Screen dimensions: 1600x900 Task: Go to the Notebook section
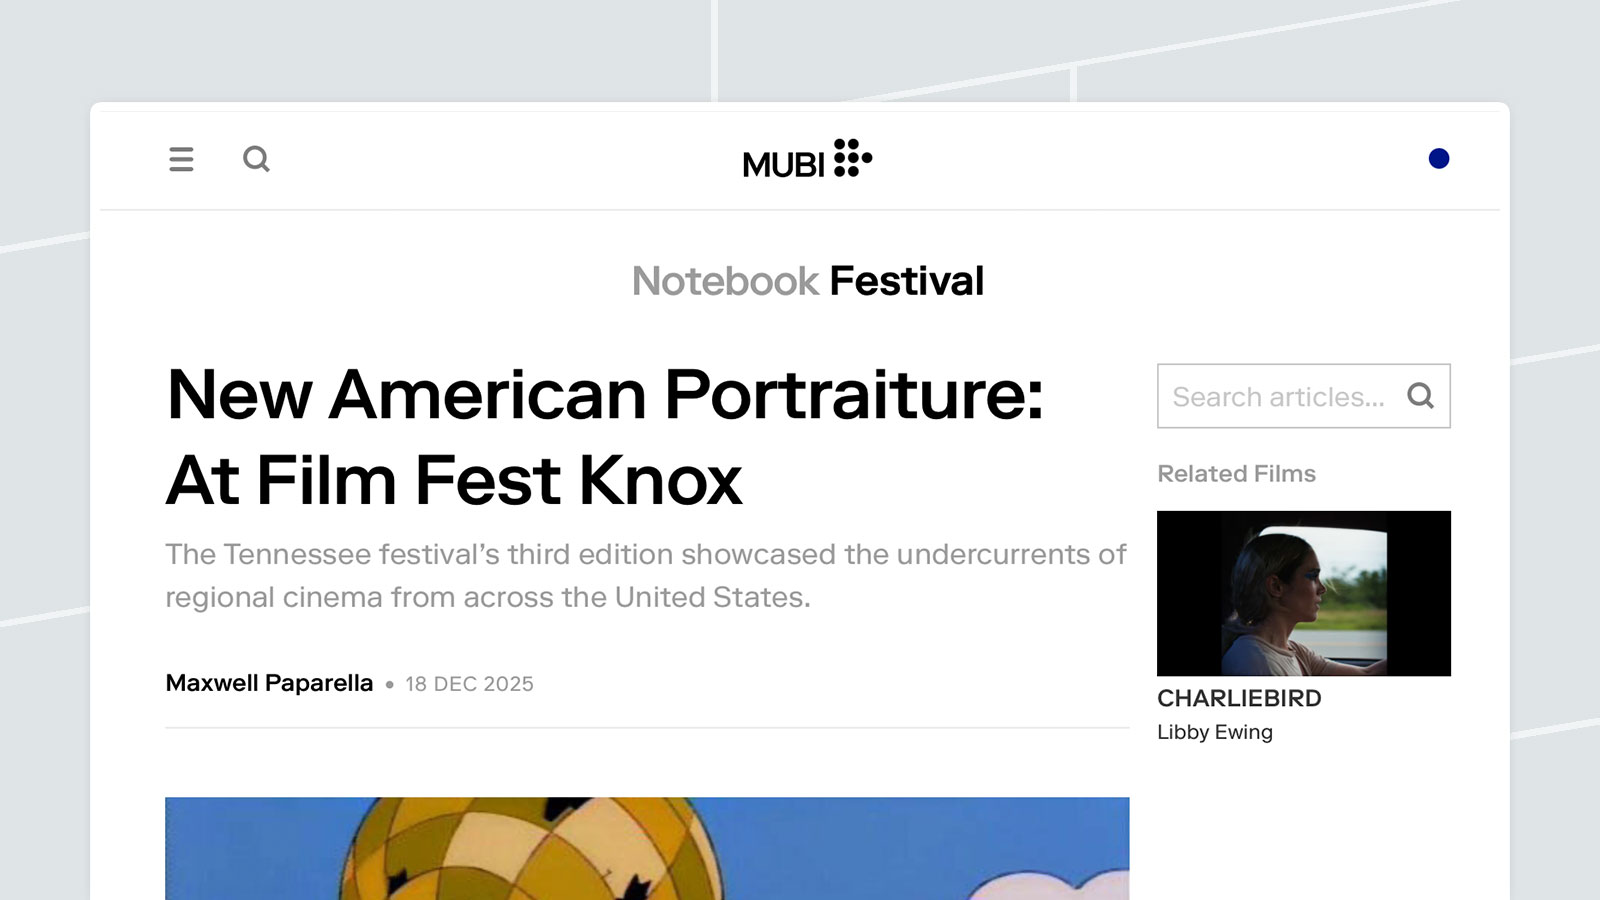pyautogui.click(x=725, y=282)
